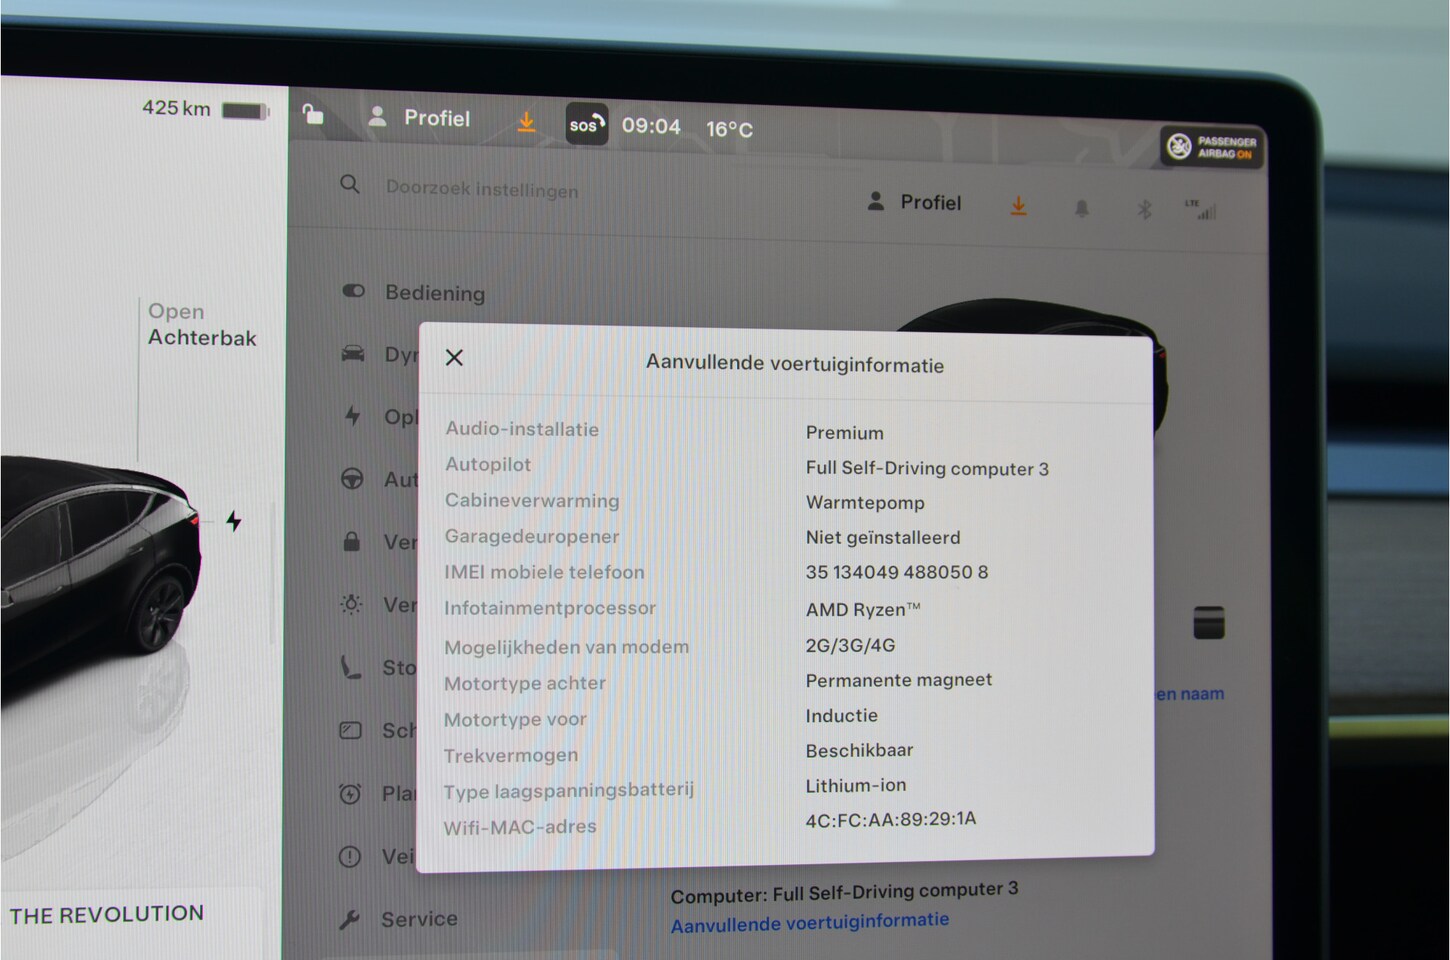Select the AMD Ryzen value
1450x960 pixels.
pyautogui.click(x=863, y=609)
